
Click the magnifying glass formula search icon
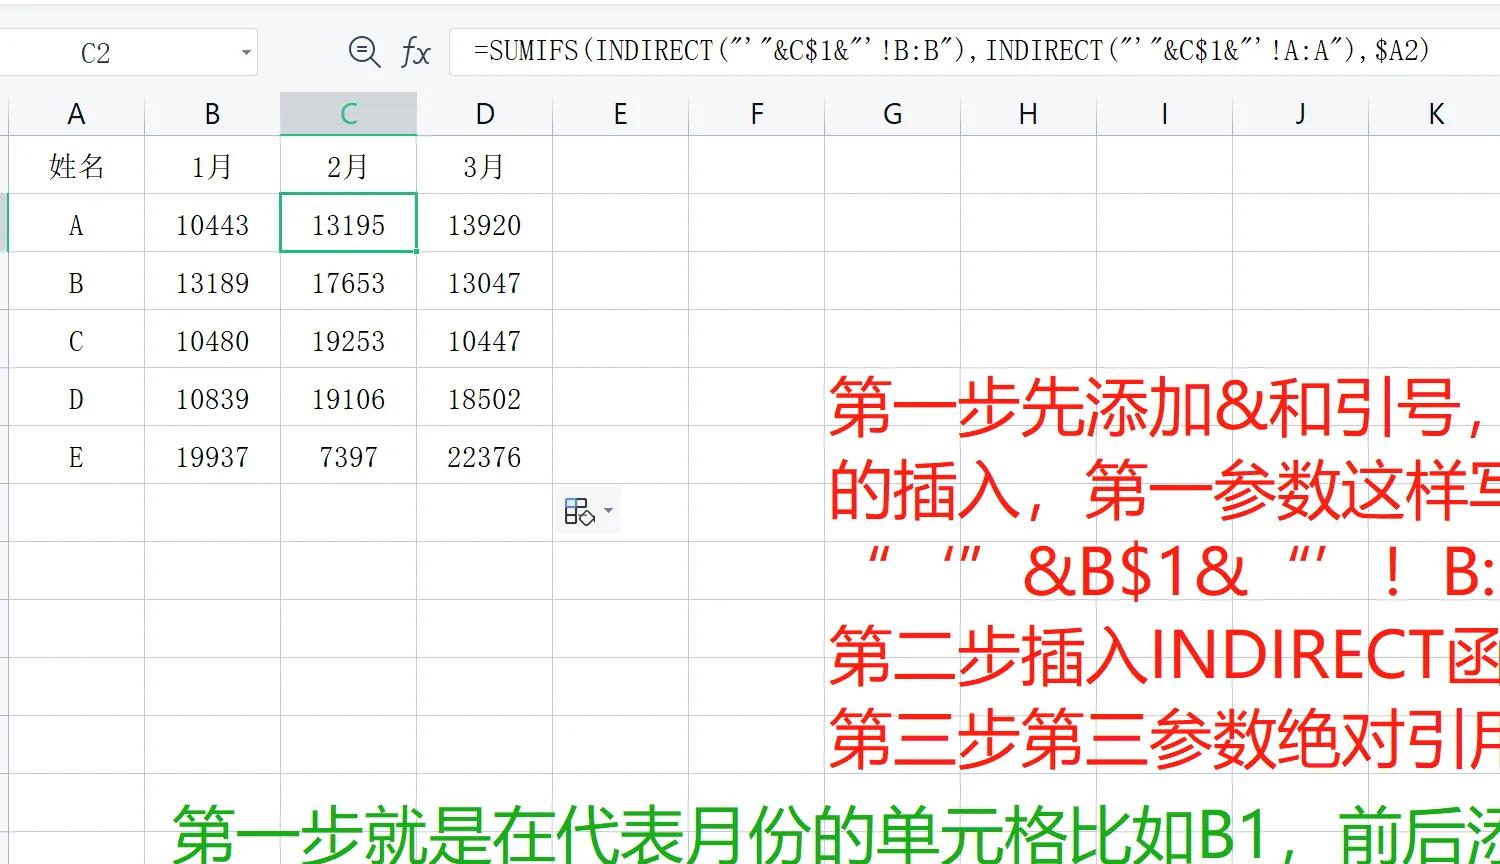(x=364, y=52)
